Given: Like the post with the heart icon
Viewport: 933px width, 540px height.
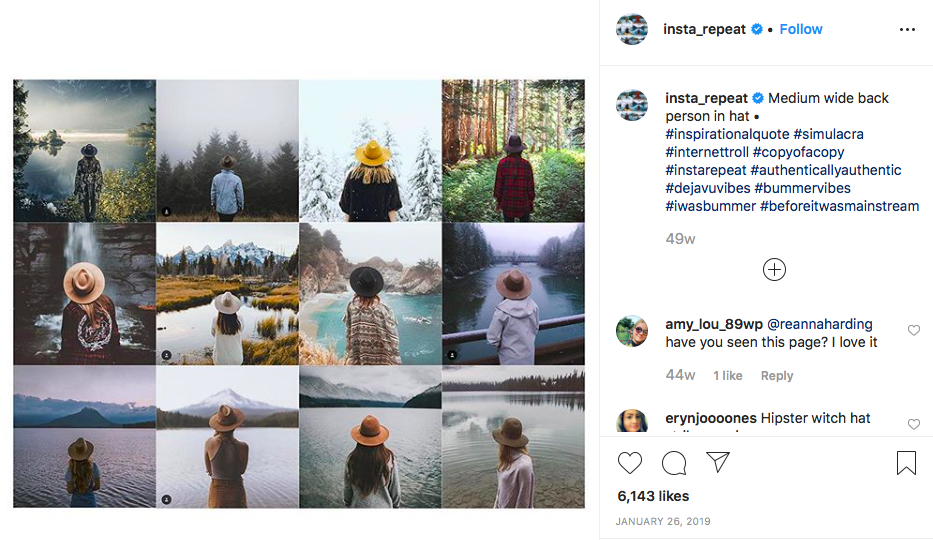Looking at the screenshot, I should tap(630, 463).
